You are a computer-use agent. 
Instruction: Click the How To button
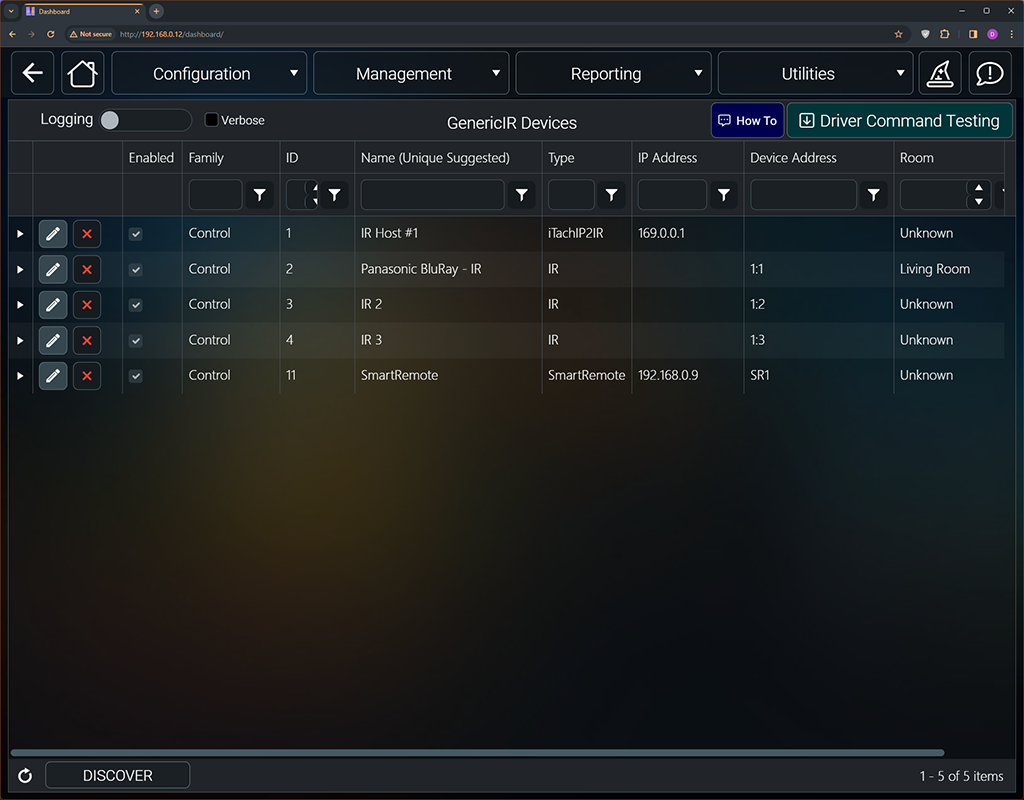[748, 120]
